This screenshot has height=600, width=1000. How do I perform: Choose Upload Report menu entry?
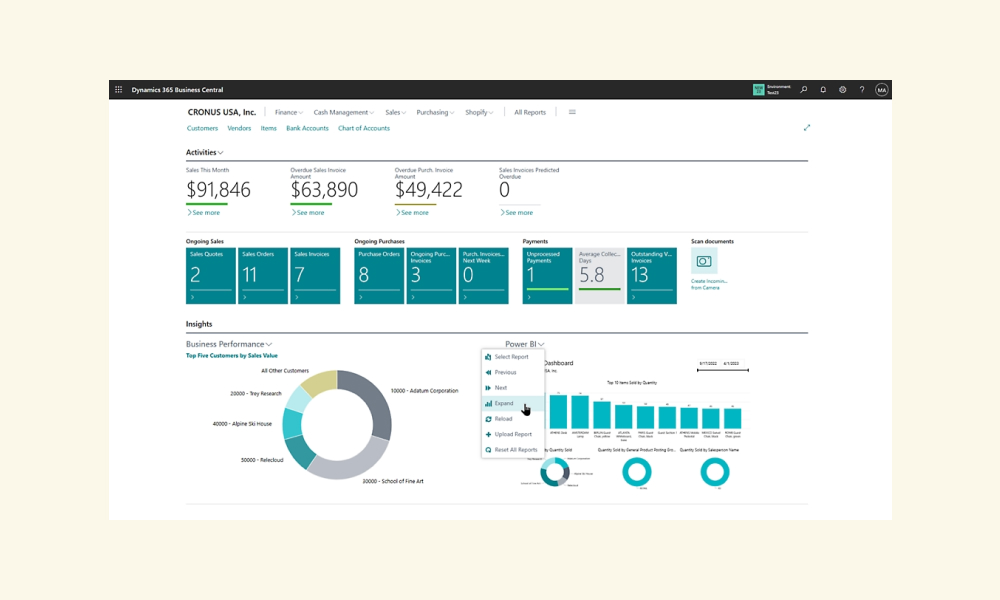point(513,434)
